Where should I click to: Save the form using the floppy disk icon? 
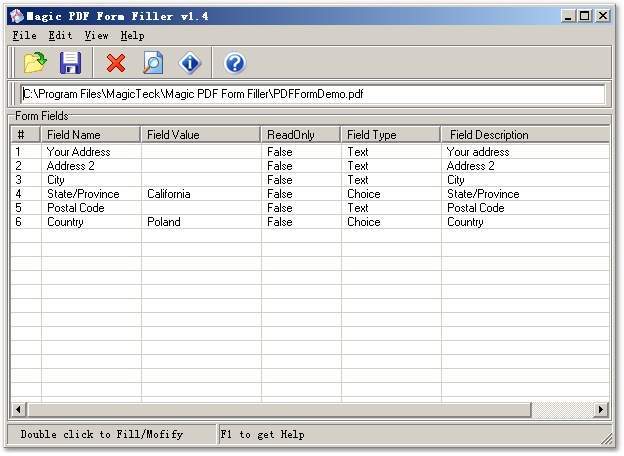coord(70,63)
